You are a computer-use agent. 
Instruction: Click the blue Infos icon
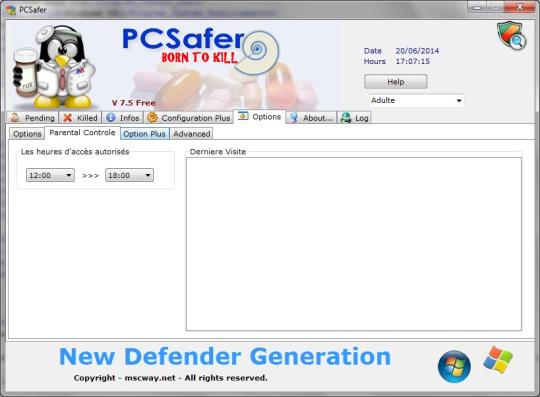coord(111,118)
